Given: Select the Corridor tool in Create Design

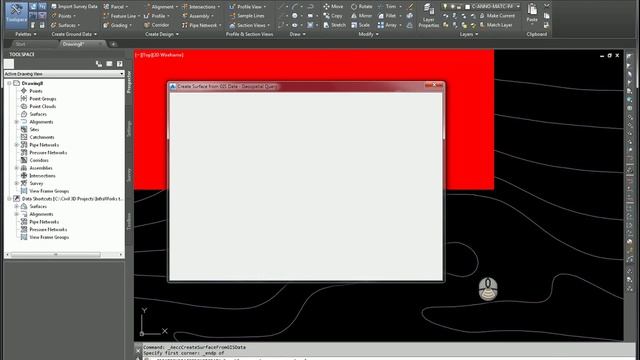Looking at the screenshot, I should point(157,25).
